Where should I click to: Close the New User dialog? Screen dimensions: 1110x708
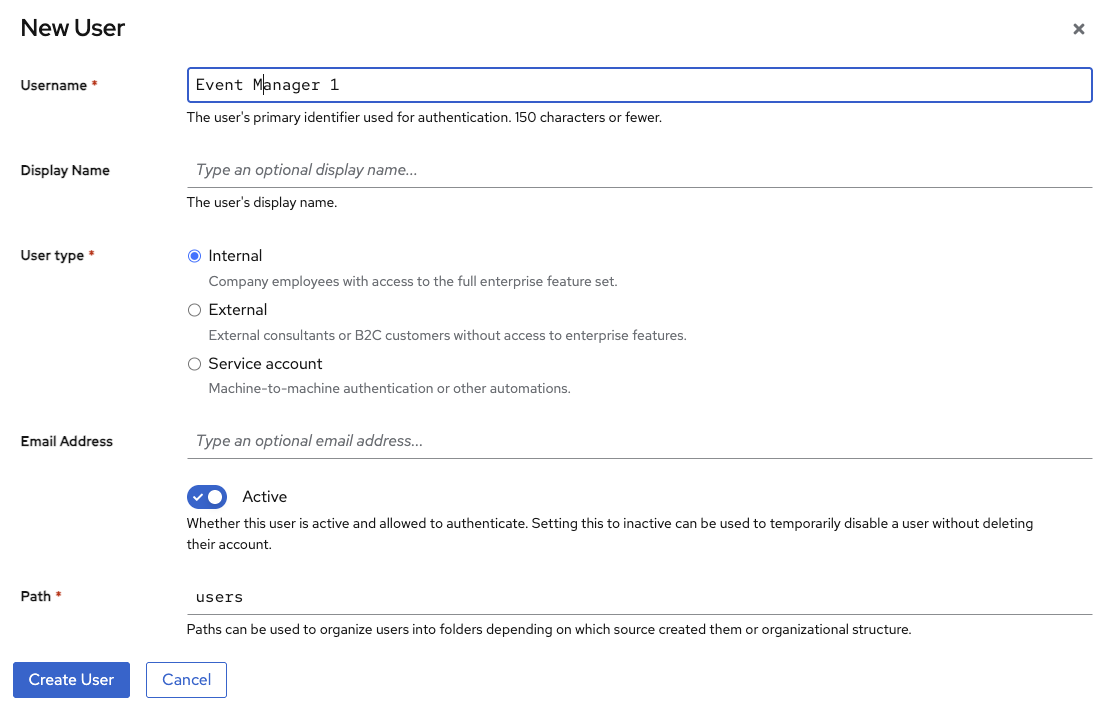(1078, 29)
